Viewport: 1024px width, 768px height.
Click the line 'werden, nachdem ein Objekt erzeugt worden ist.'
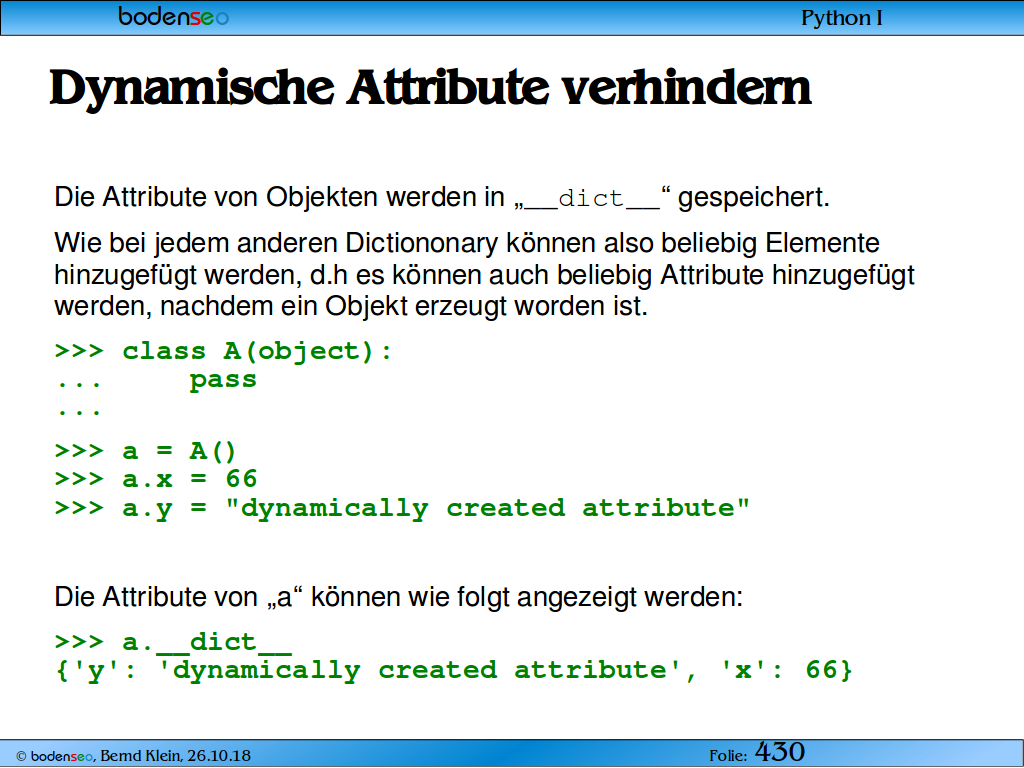(x=351, y=306)
